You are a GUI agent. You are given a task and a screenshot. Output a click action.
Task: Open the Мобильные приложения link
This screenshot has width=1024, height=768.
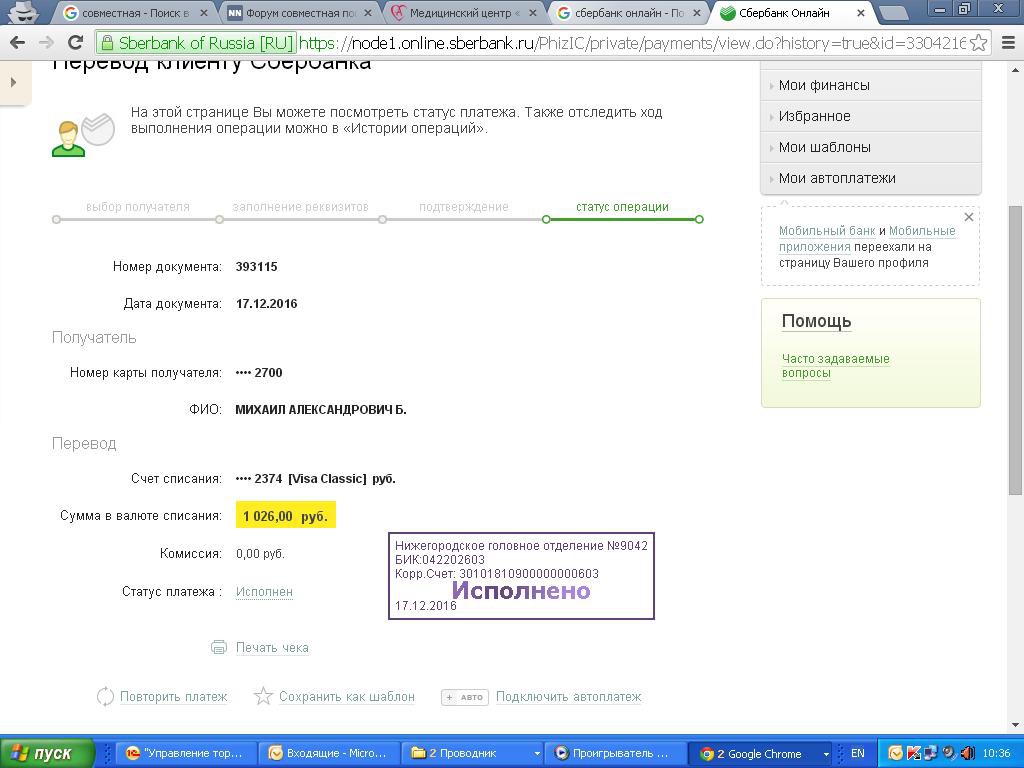coord(867,239)
